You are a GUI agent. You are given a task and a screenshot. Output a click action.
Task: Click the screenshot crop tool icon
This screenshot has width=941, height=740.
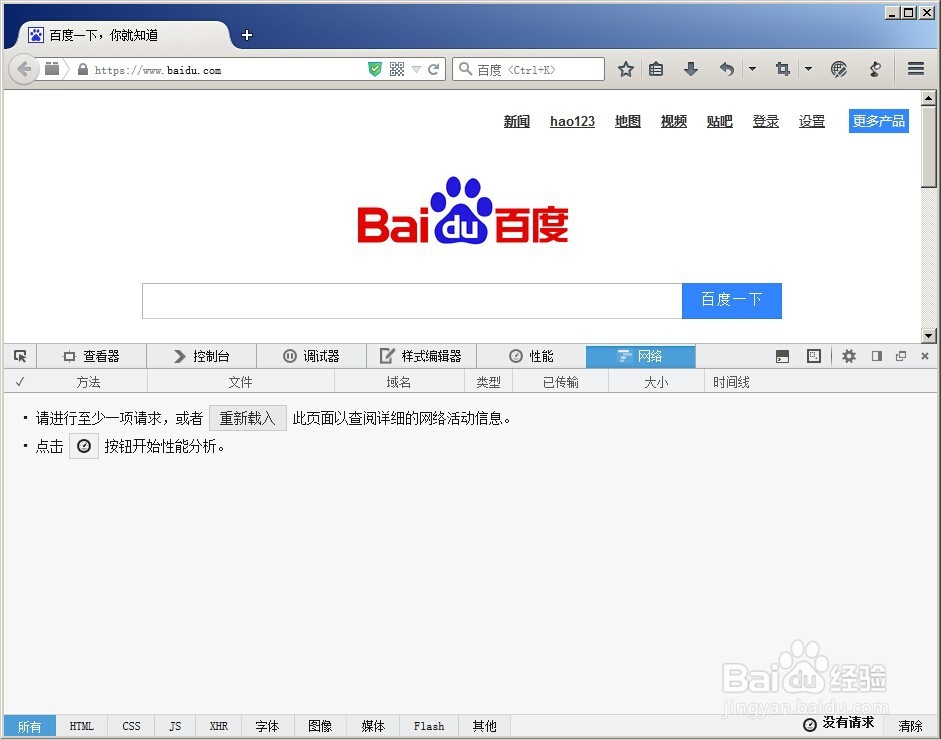pos(783,70)
